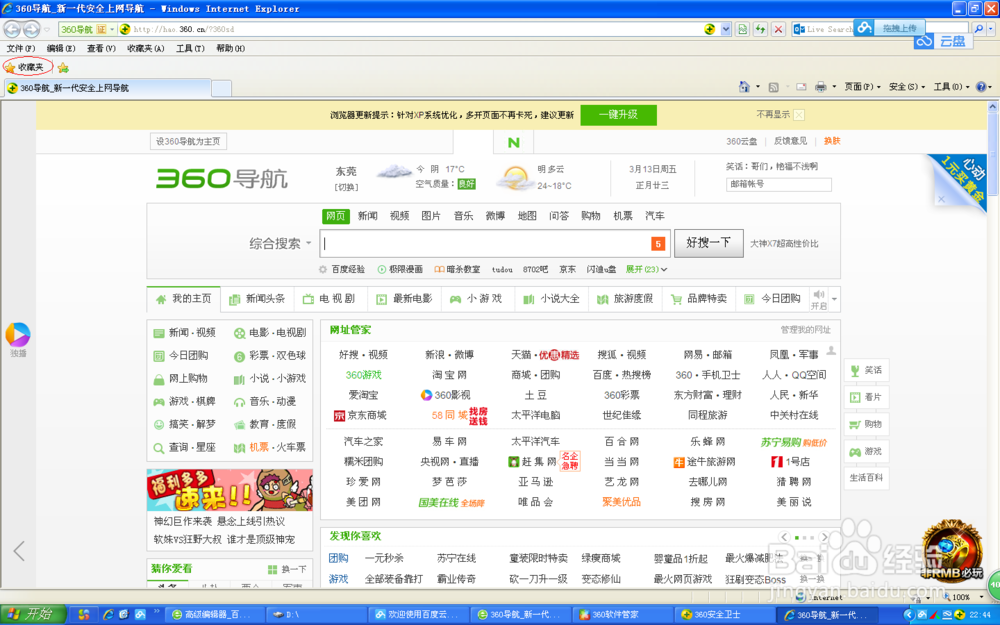Image resolution: width=1000 pixels, height=625 pixels.
Task: Open the 帮助(H) menu
Action: 230,48
